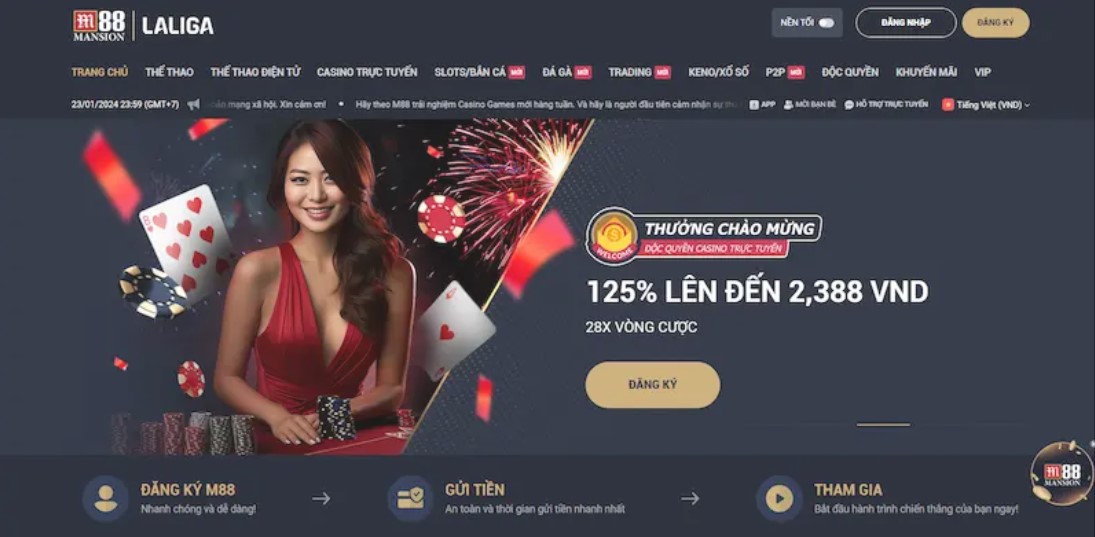1095x537 pixels.
Task: Click the Tham Gia play icon
Action: click(779, 499)
